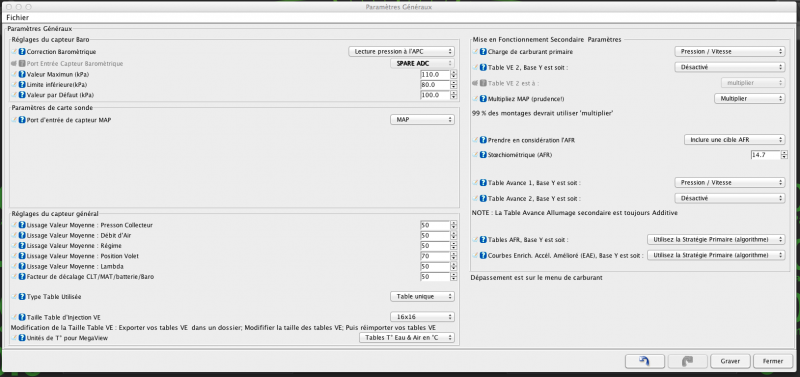Expand the Multipliez MAP dropdown
The height and width of the screenshot is (377, 800).
click(x=749, y=98)
